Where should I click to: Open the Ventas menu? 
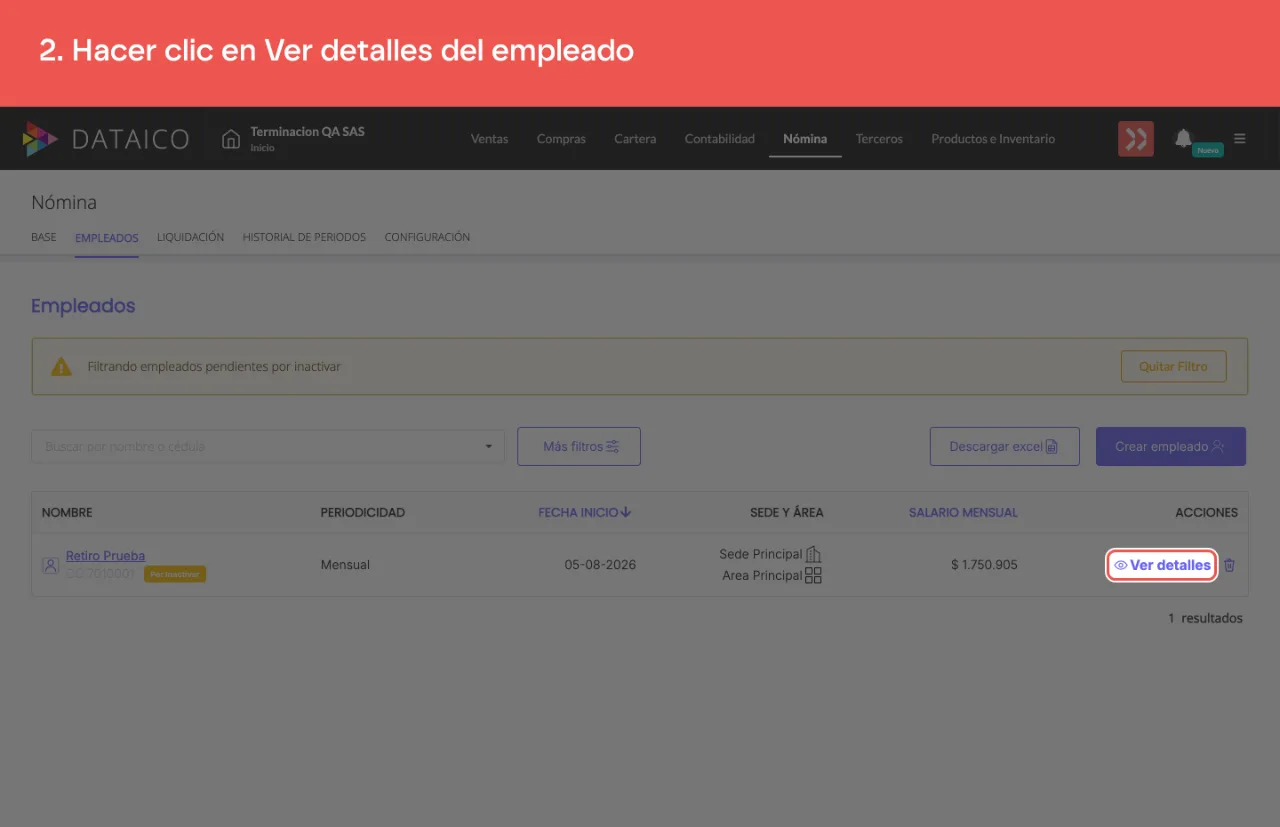pyautogui.click(x=490, y=139)
